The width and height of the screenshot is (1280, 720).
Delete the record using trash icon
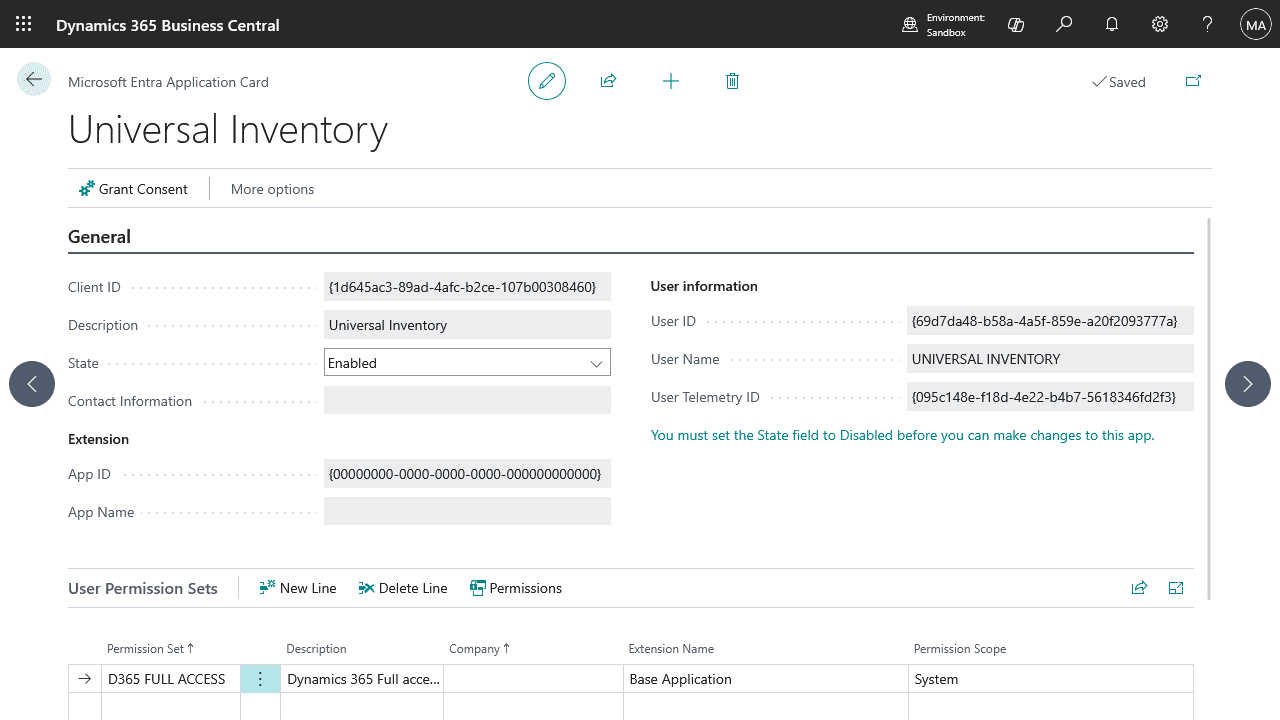pyautogui.click(x=732, y=81)
